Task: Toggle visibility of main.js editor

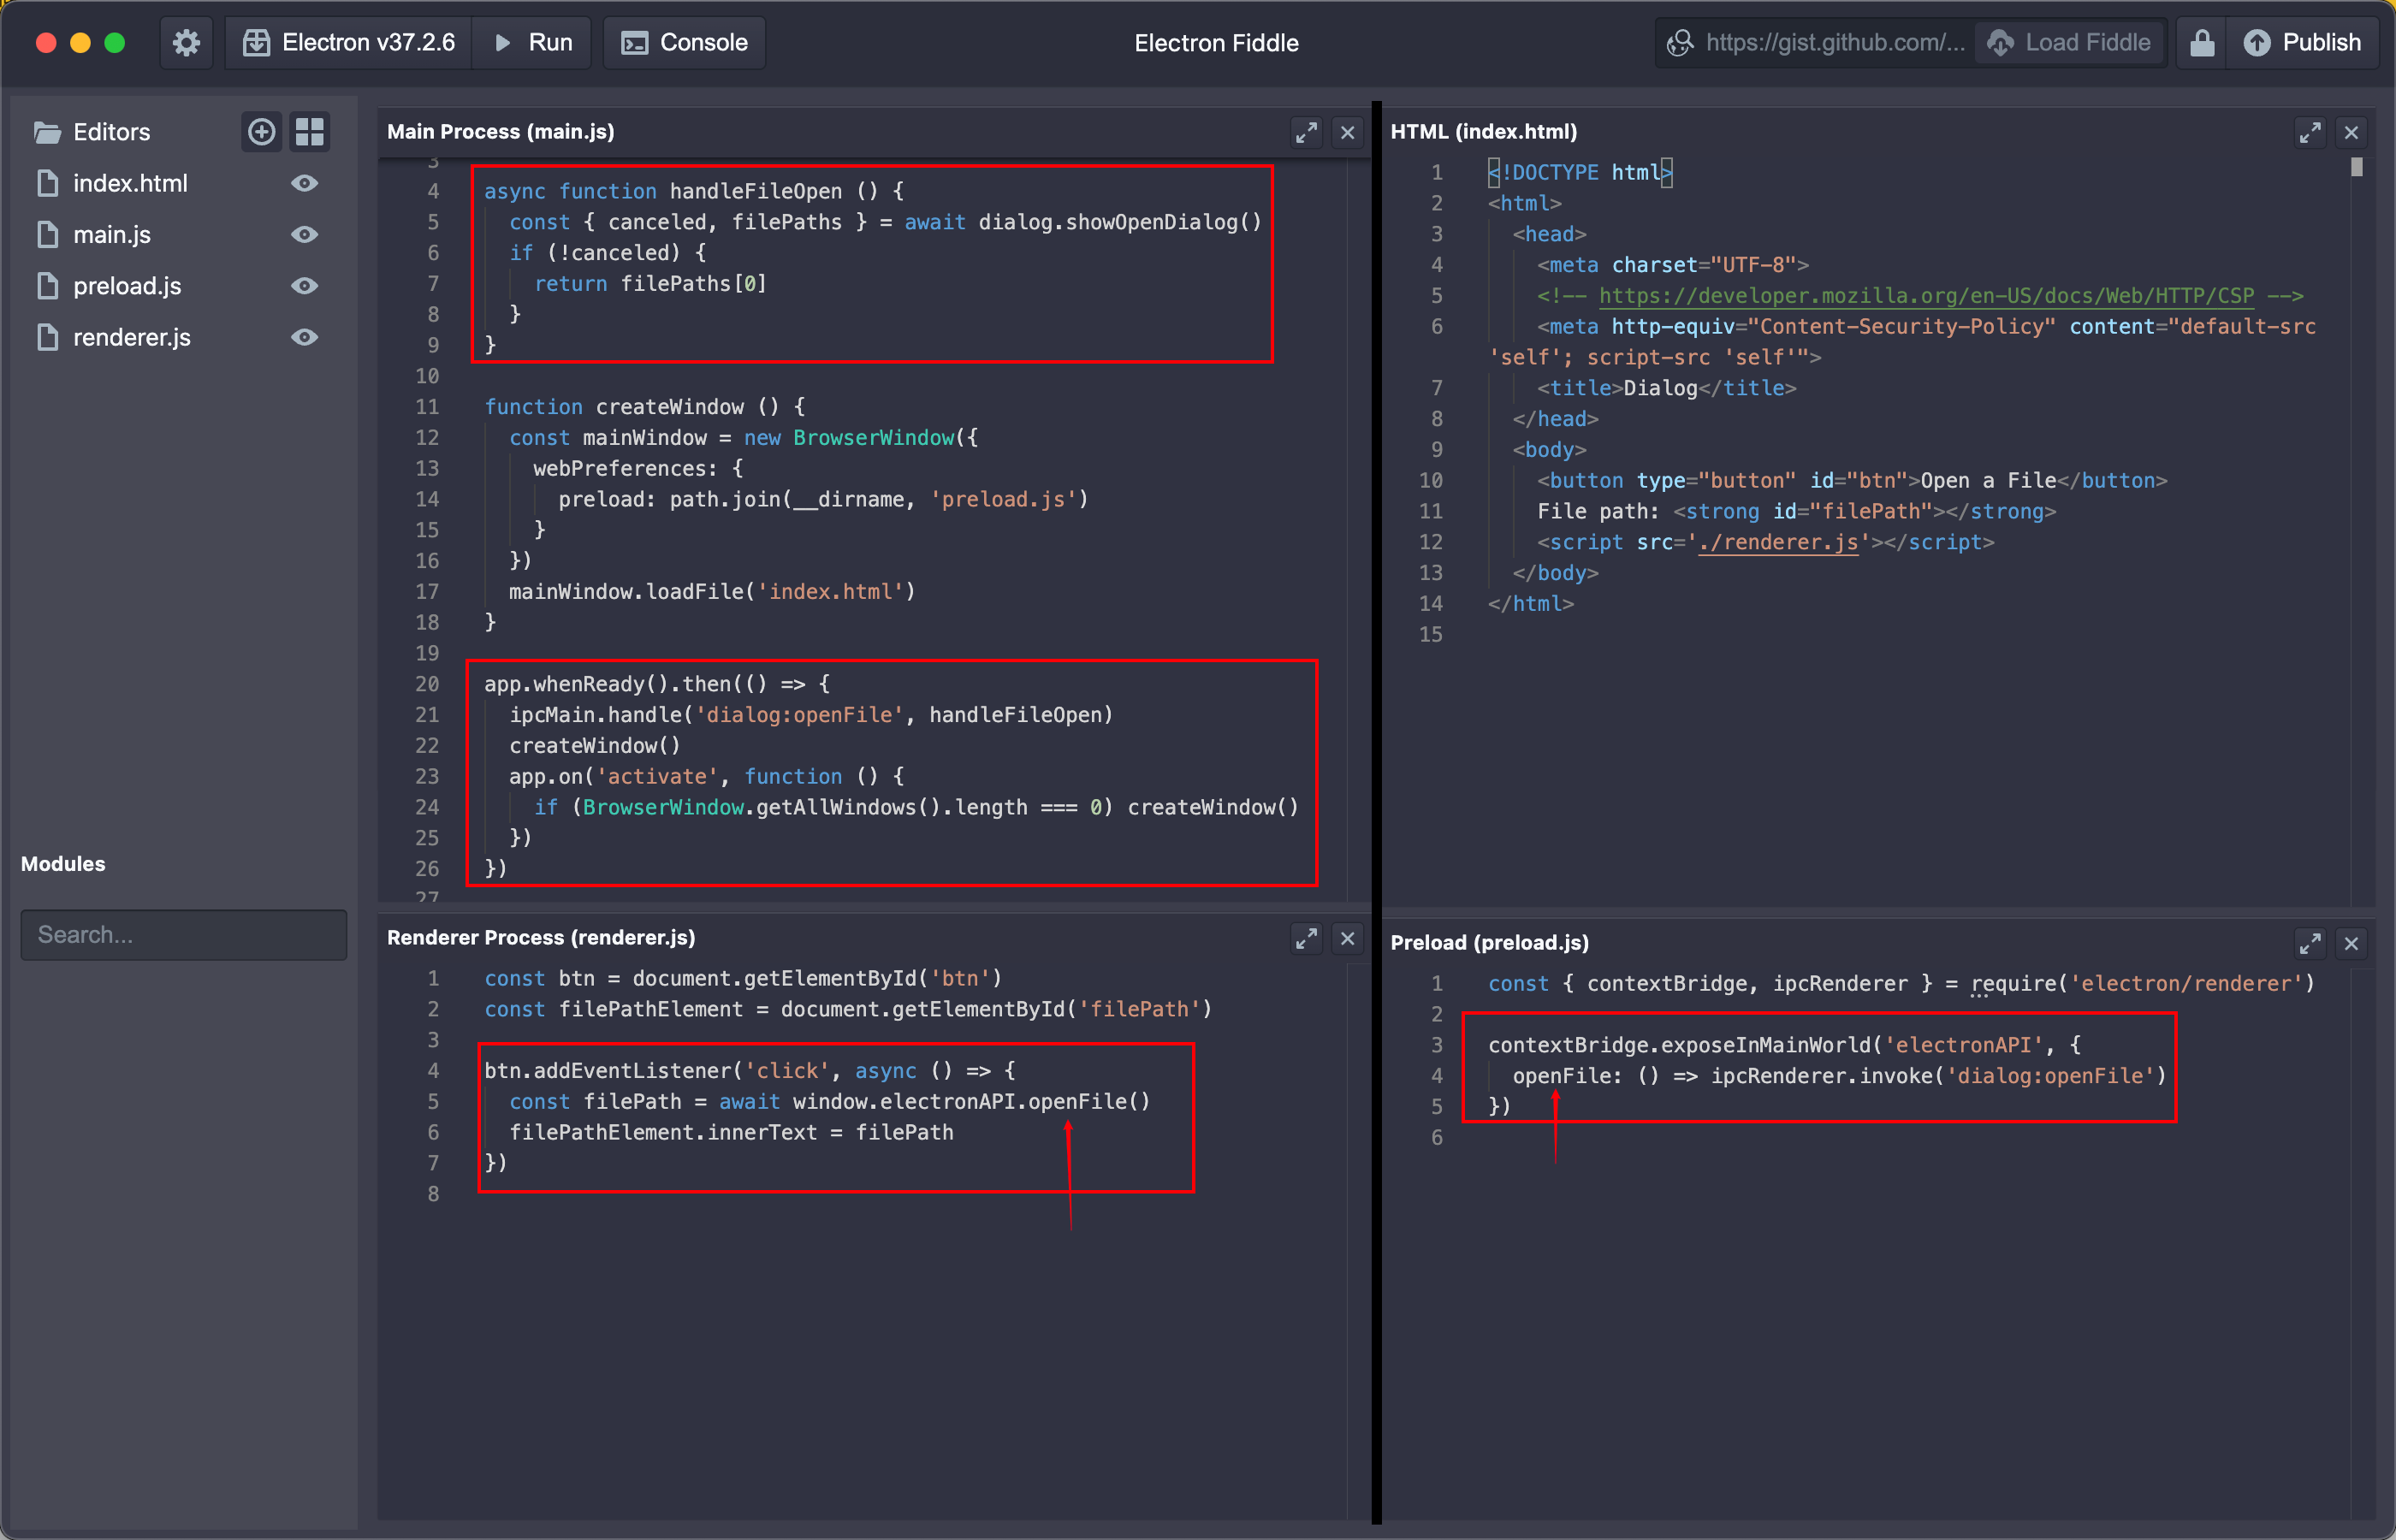Action: coord(304,234)
